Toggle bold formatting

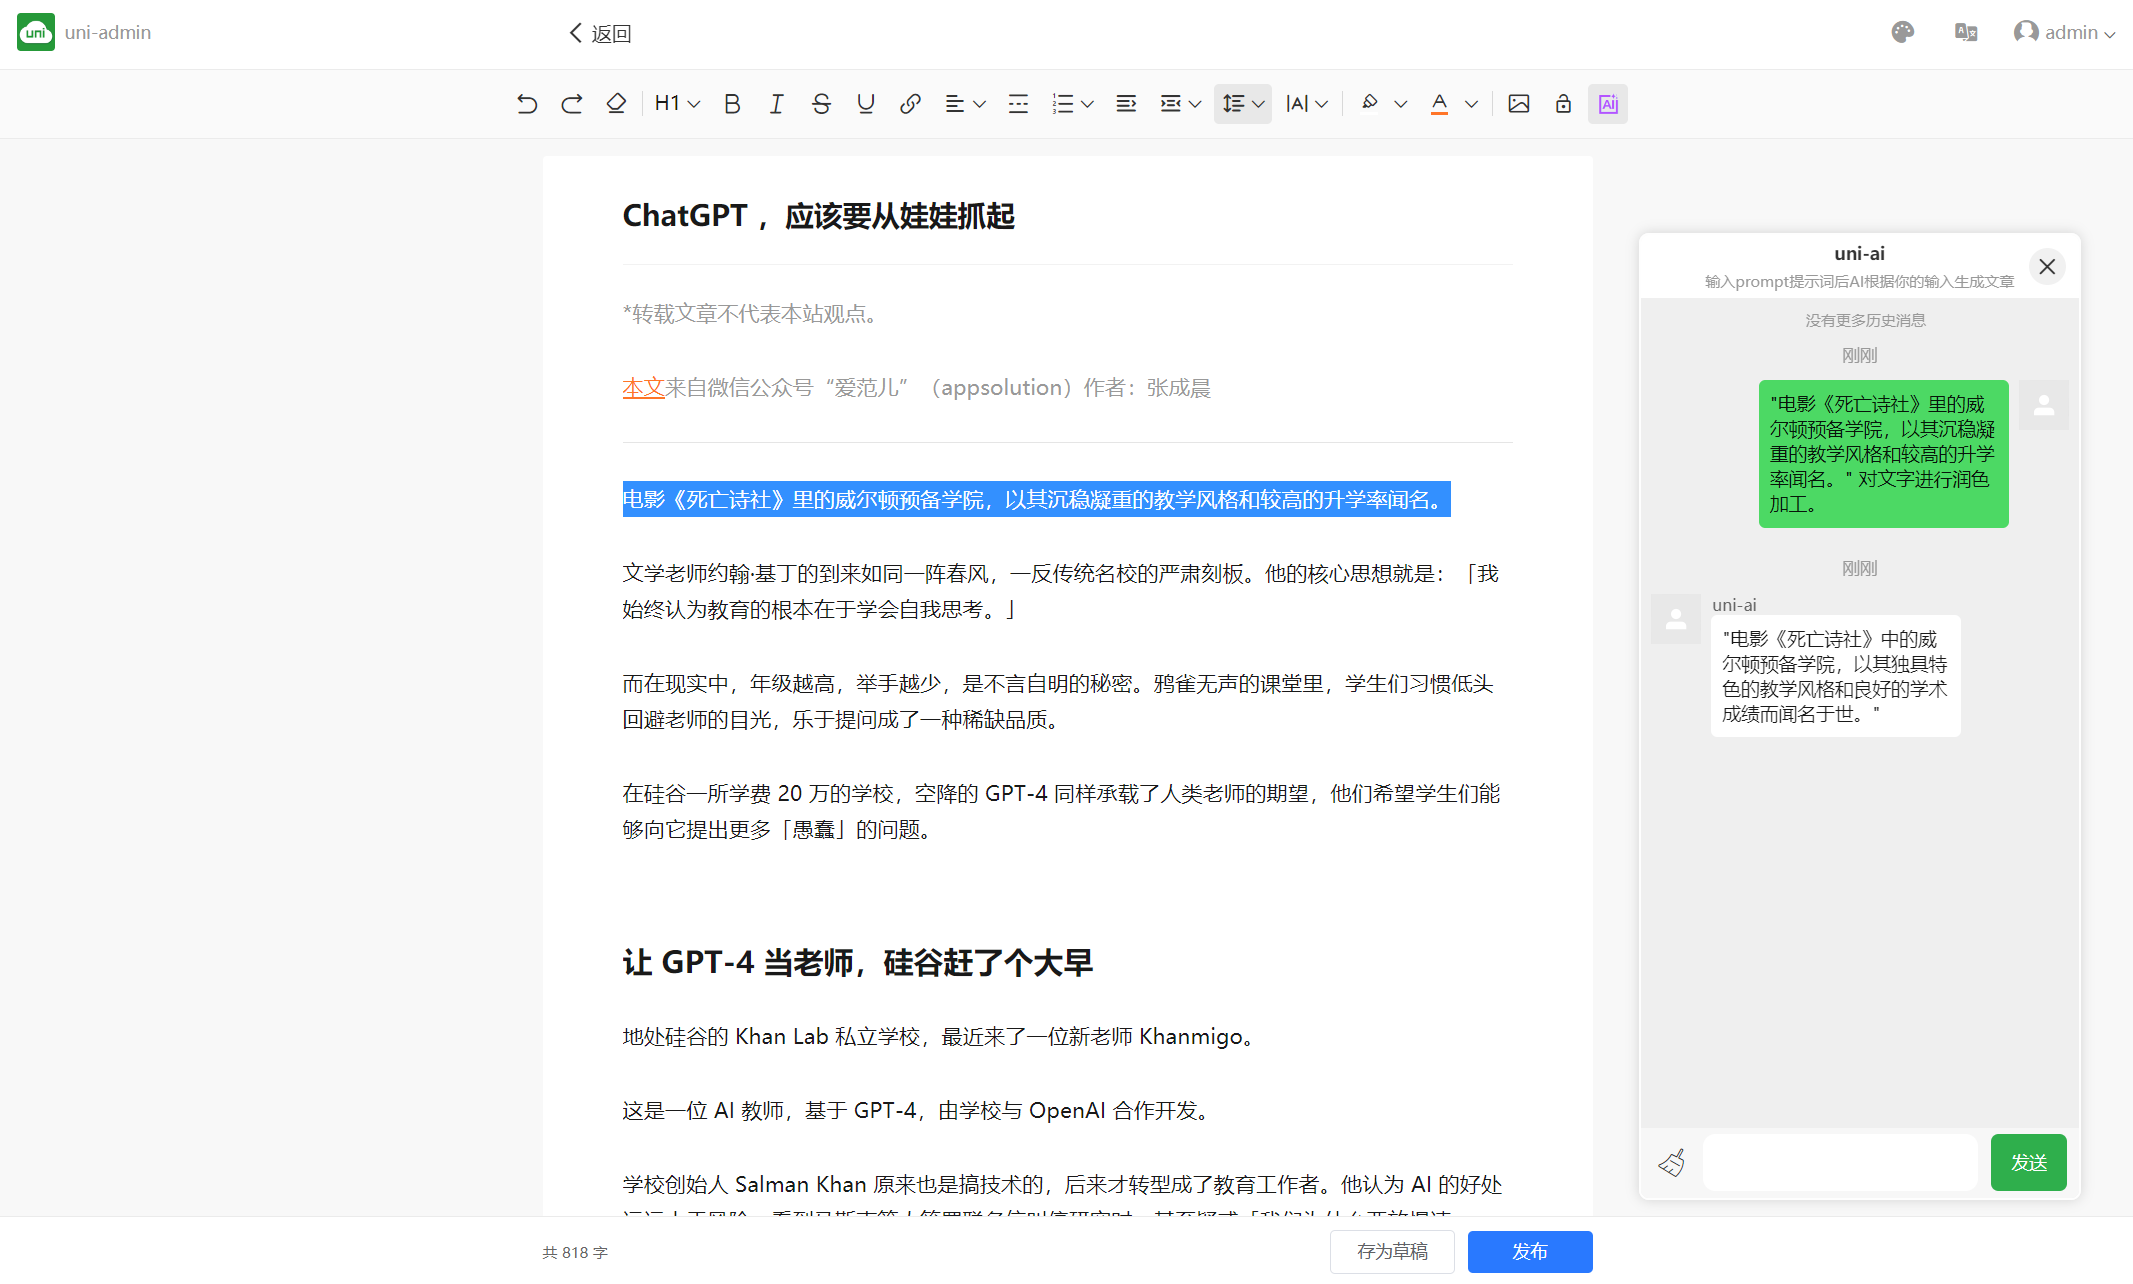click(x=732, y=104)
